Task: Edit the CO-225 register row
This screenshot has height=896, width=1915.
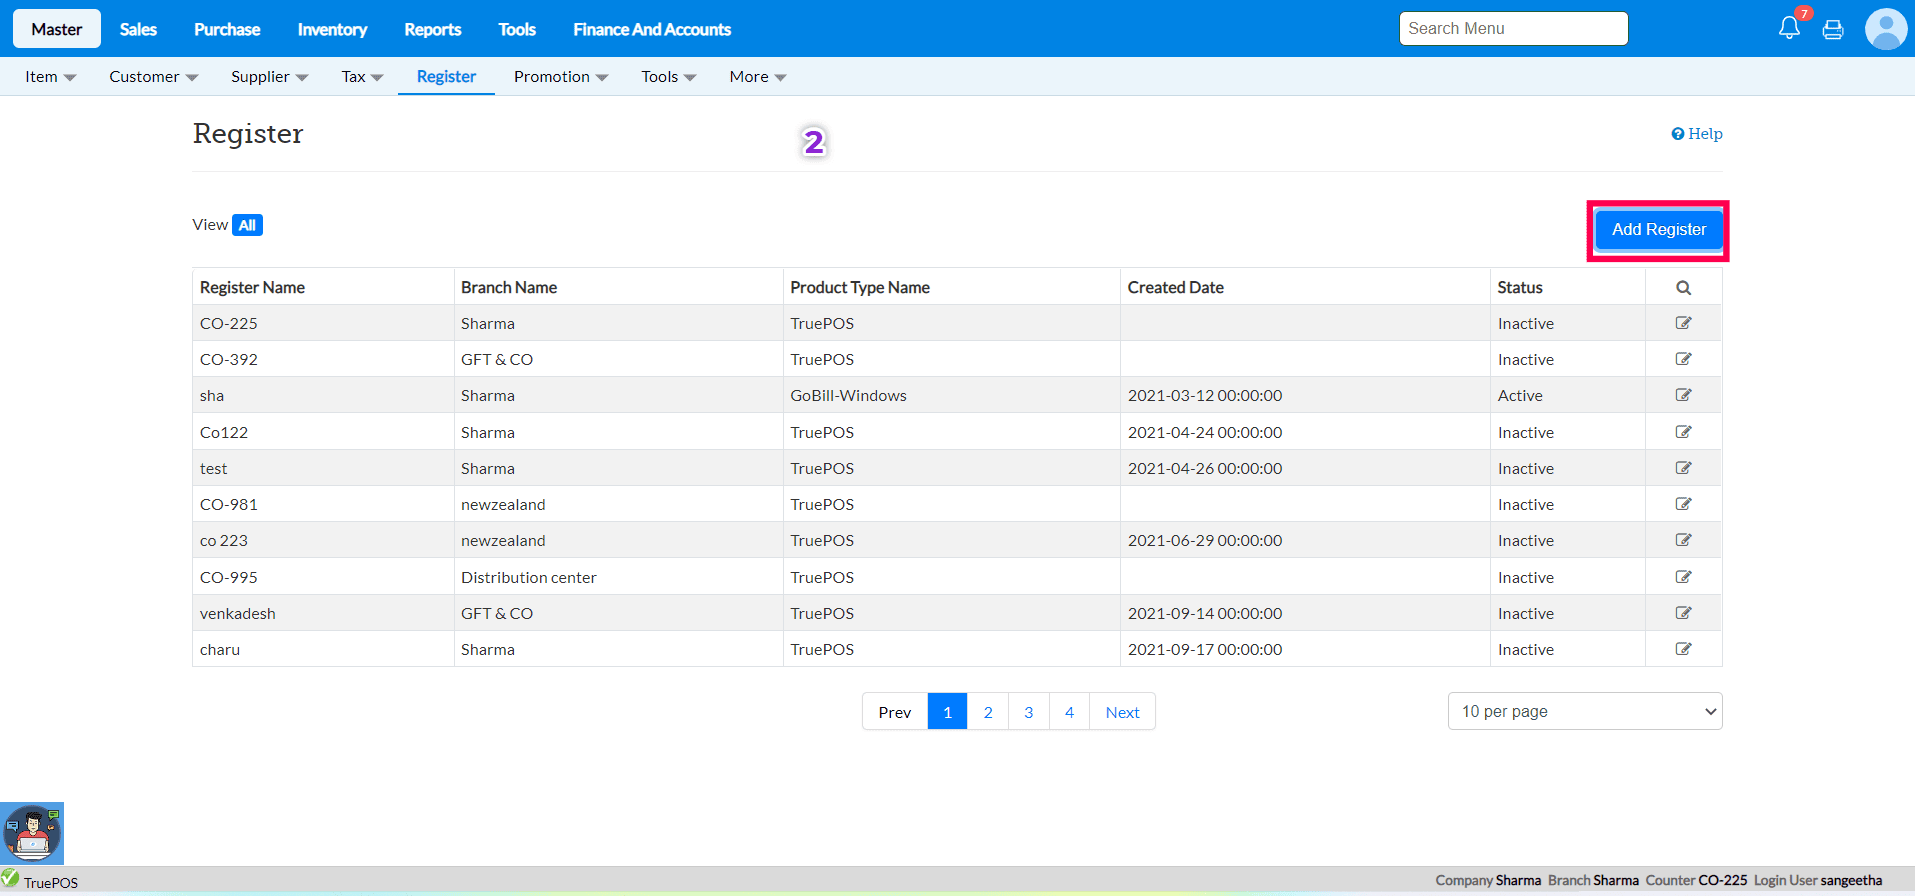Action: pos(1683,323)
